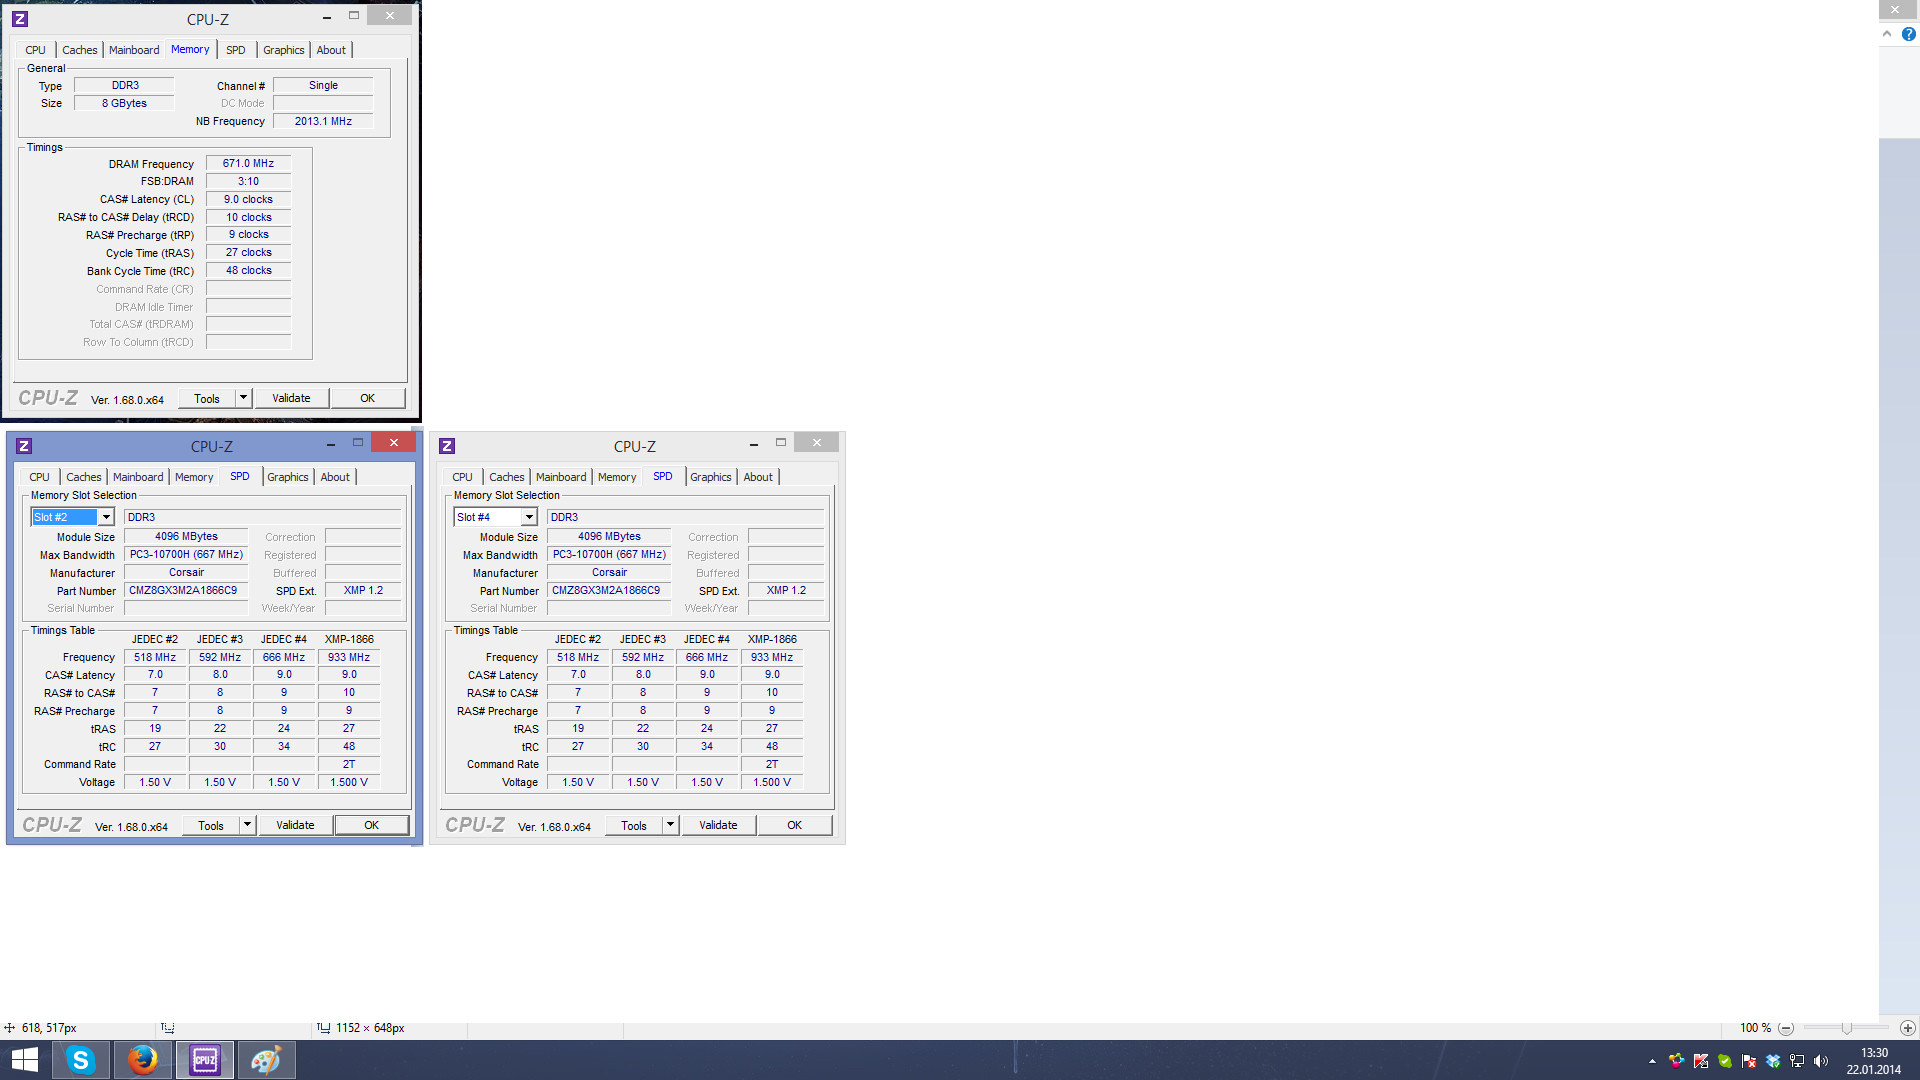Viewport: 1920px width, 1080px height.
Task: Collapse the ribbon with the chevron
Action: 1887,34
